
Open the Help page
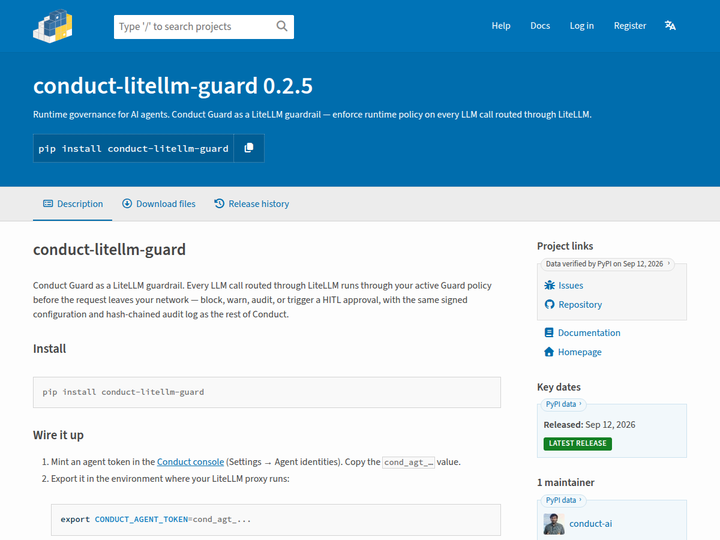pos(501,26)
